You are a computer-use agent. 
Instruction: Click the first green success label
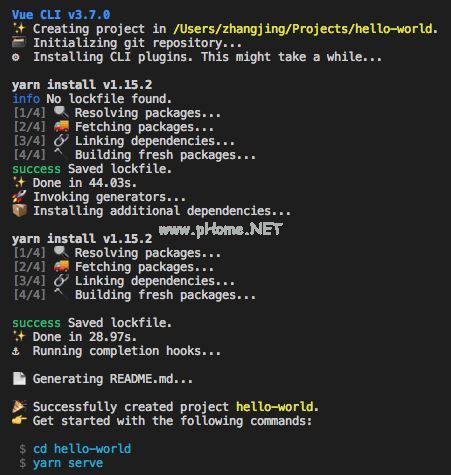coord(36,169)
